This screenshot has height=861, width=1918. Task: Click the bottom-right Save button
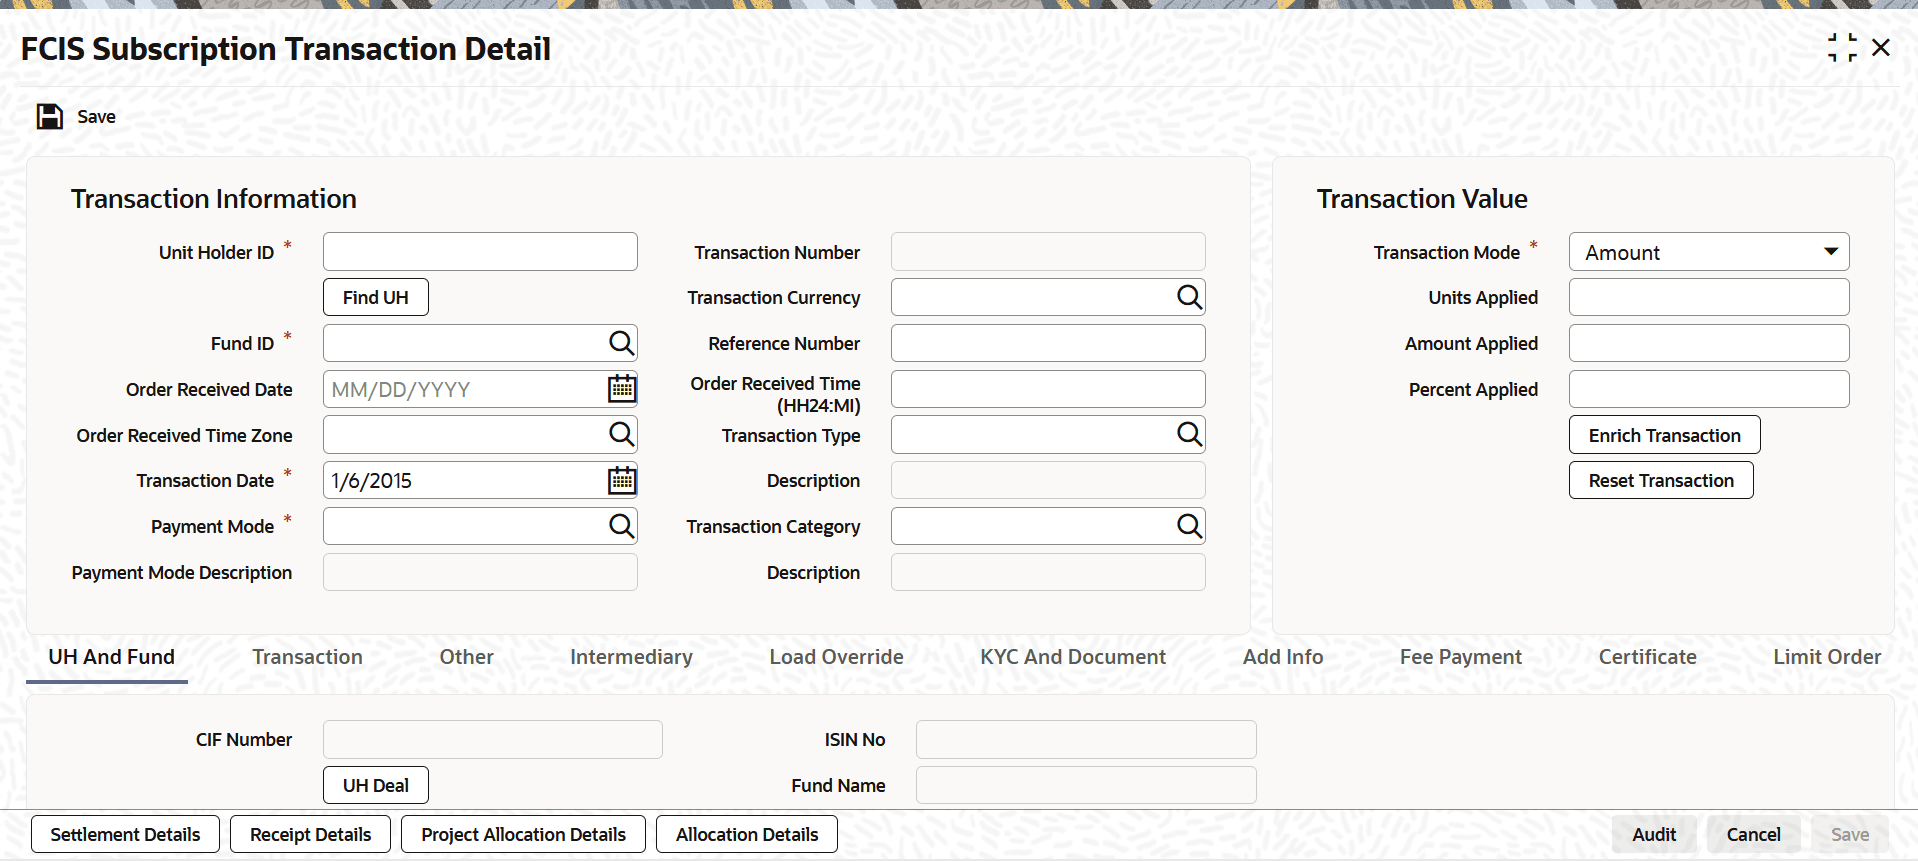1849,834
